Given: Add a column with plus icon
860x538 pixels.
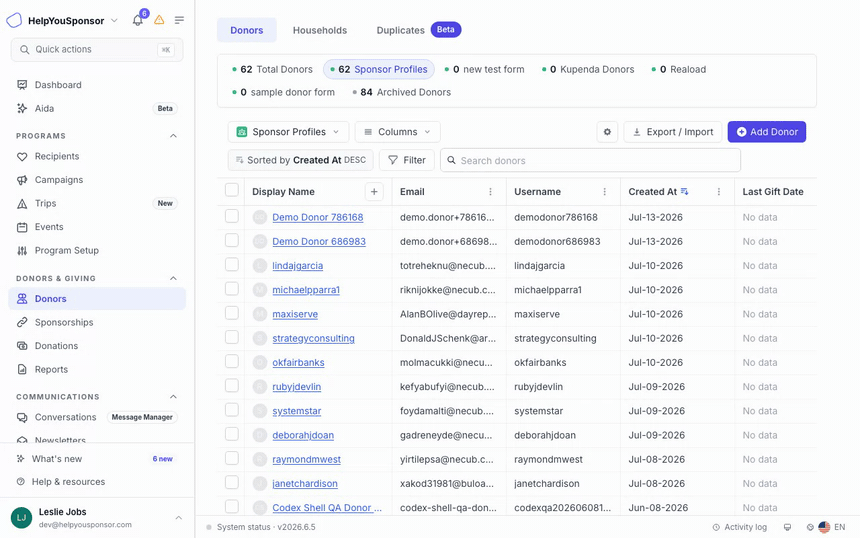Looking at the screenshot, I should (x=374, y=192).
